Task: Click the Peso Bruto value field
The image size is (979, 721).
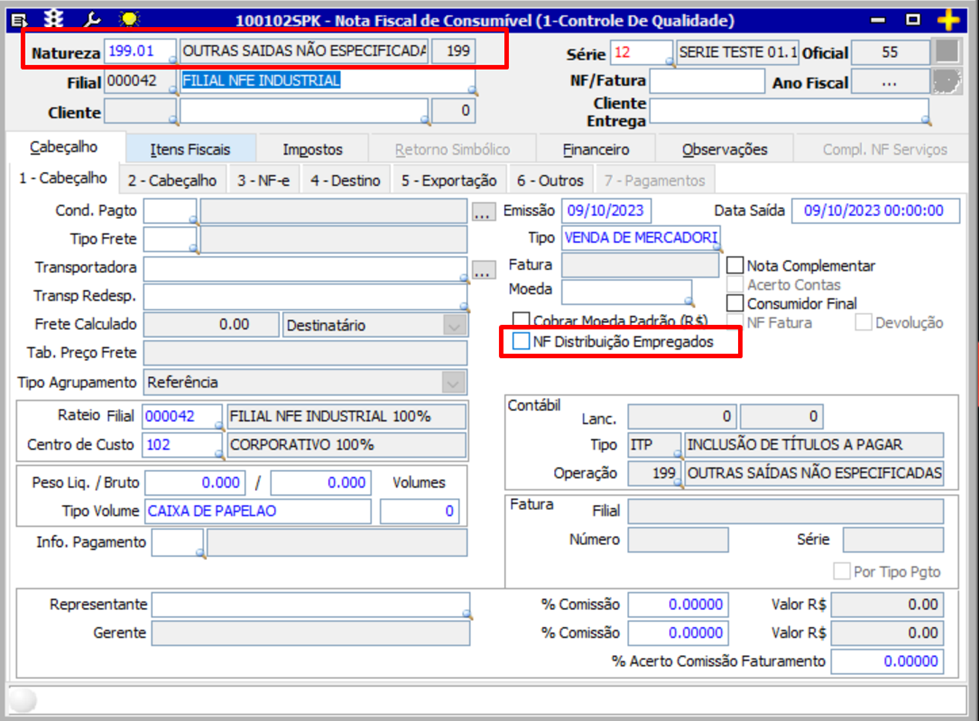Action: (321, 483)
